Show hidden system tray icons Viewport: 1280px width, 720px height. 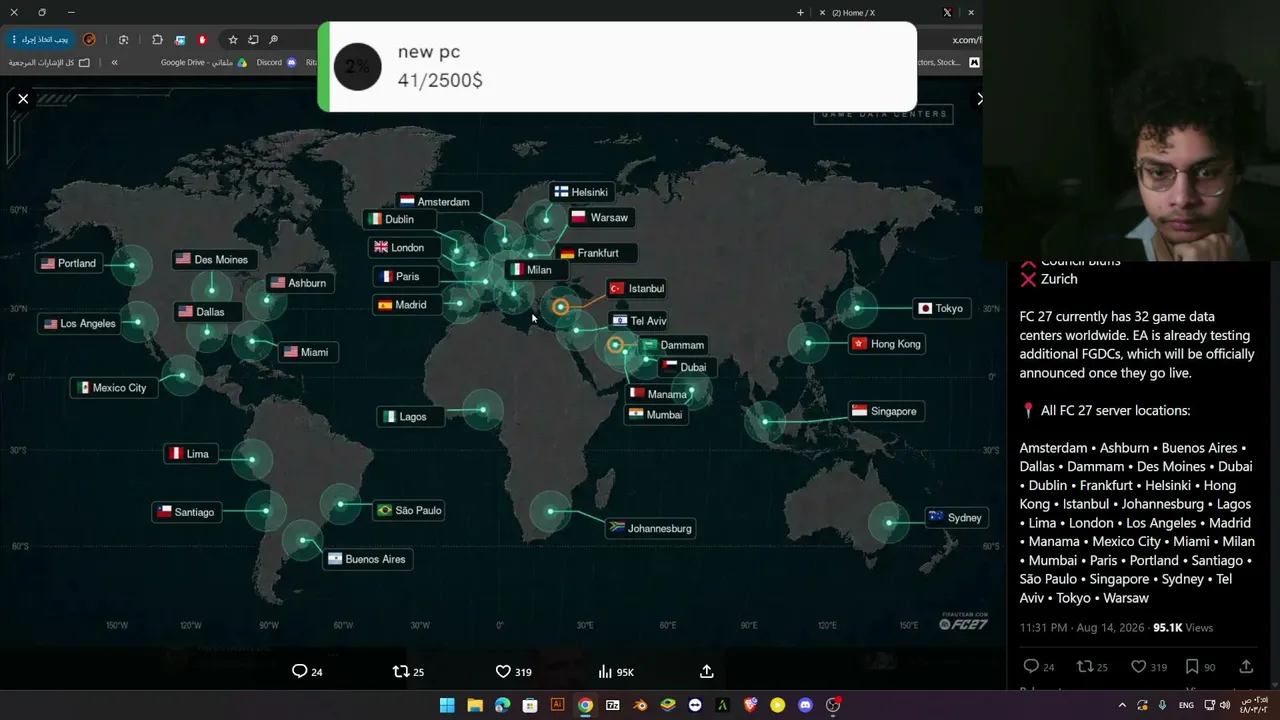(x=1122, y=705)
